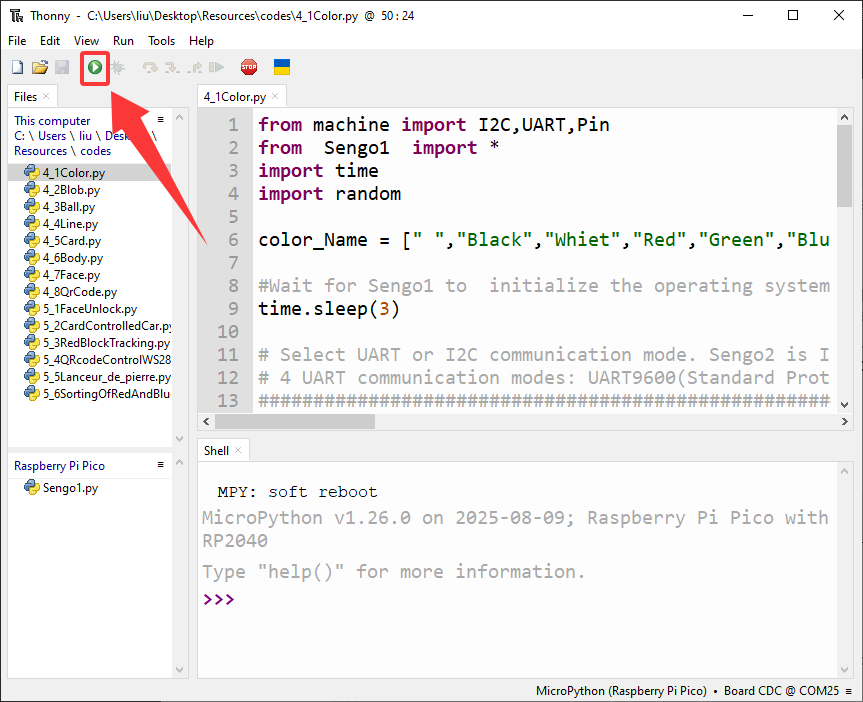Click the editor scroll-down arrow
Screen dimensions: 863x702
click(x=845, y=405)
